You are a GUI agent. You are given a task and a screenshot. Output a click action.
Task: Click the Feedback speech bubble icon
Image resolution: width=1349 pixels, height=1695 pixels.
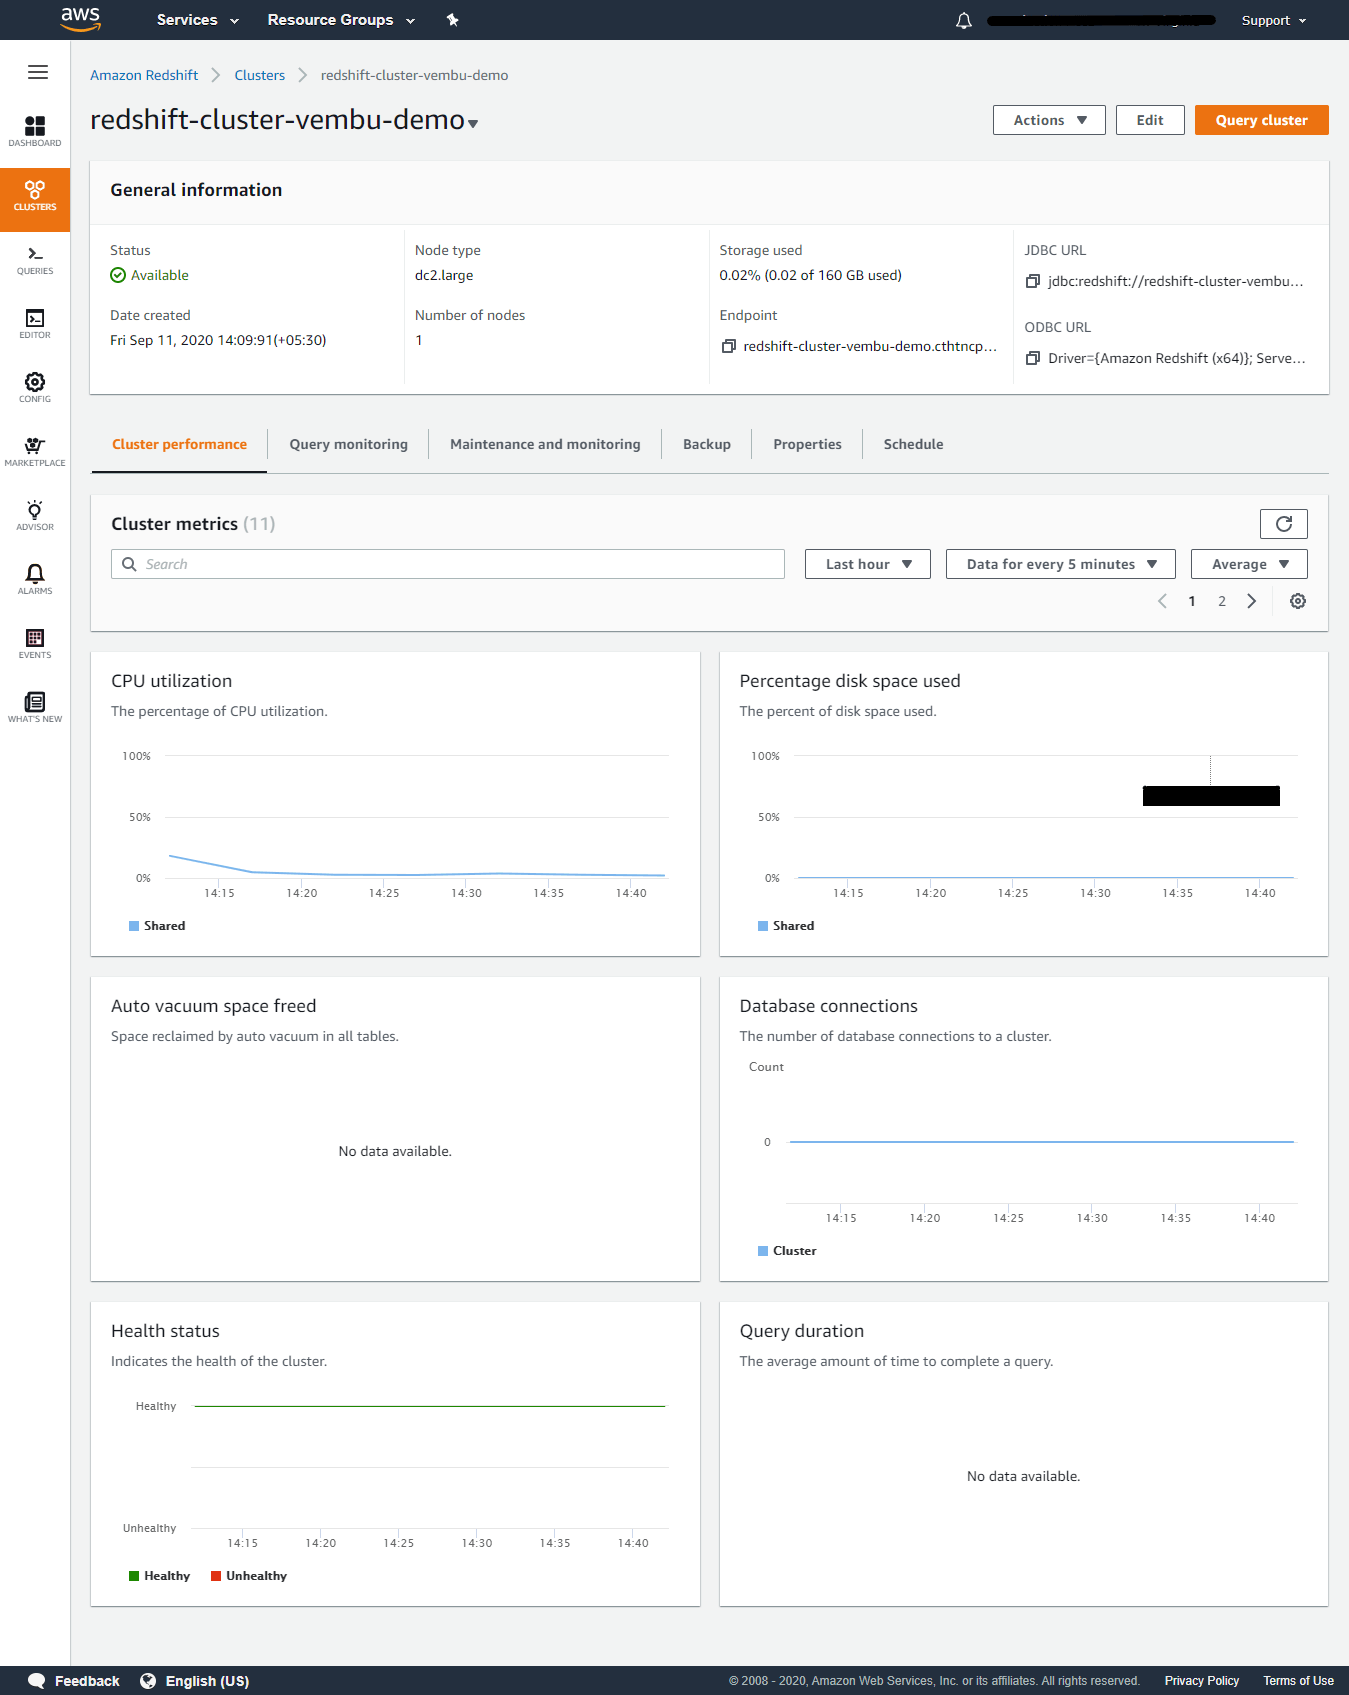click(36, 1680)
